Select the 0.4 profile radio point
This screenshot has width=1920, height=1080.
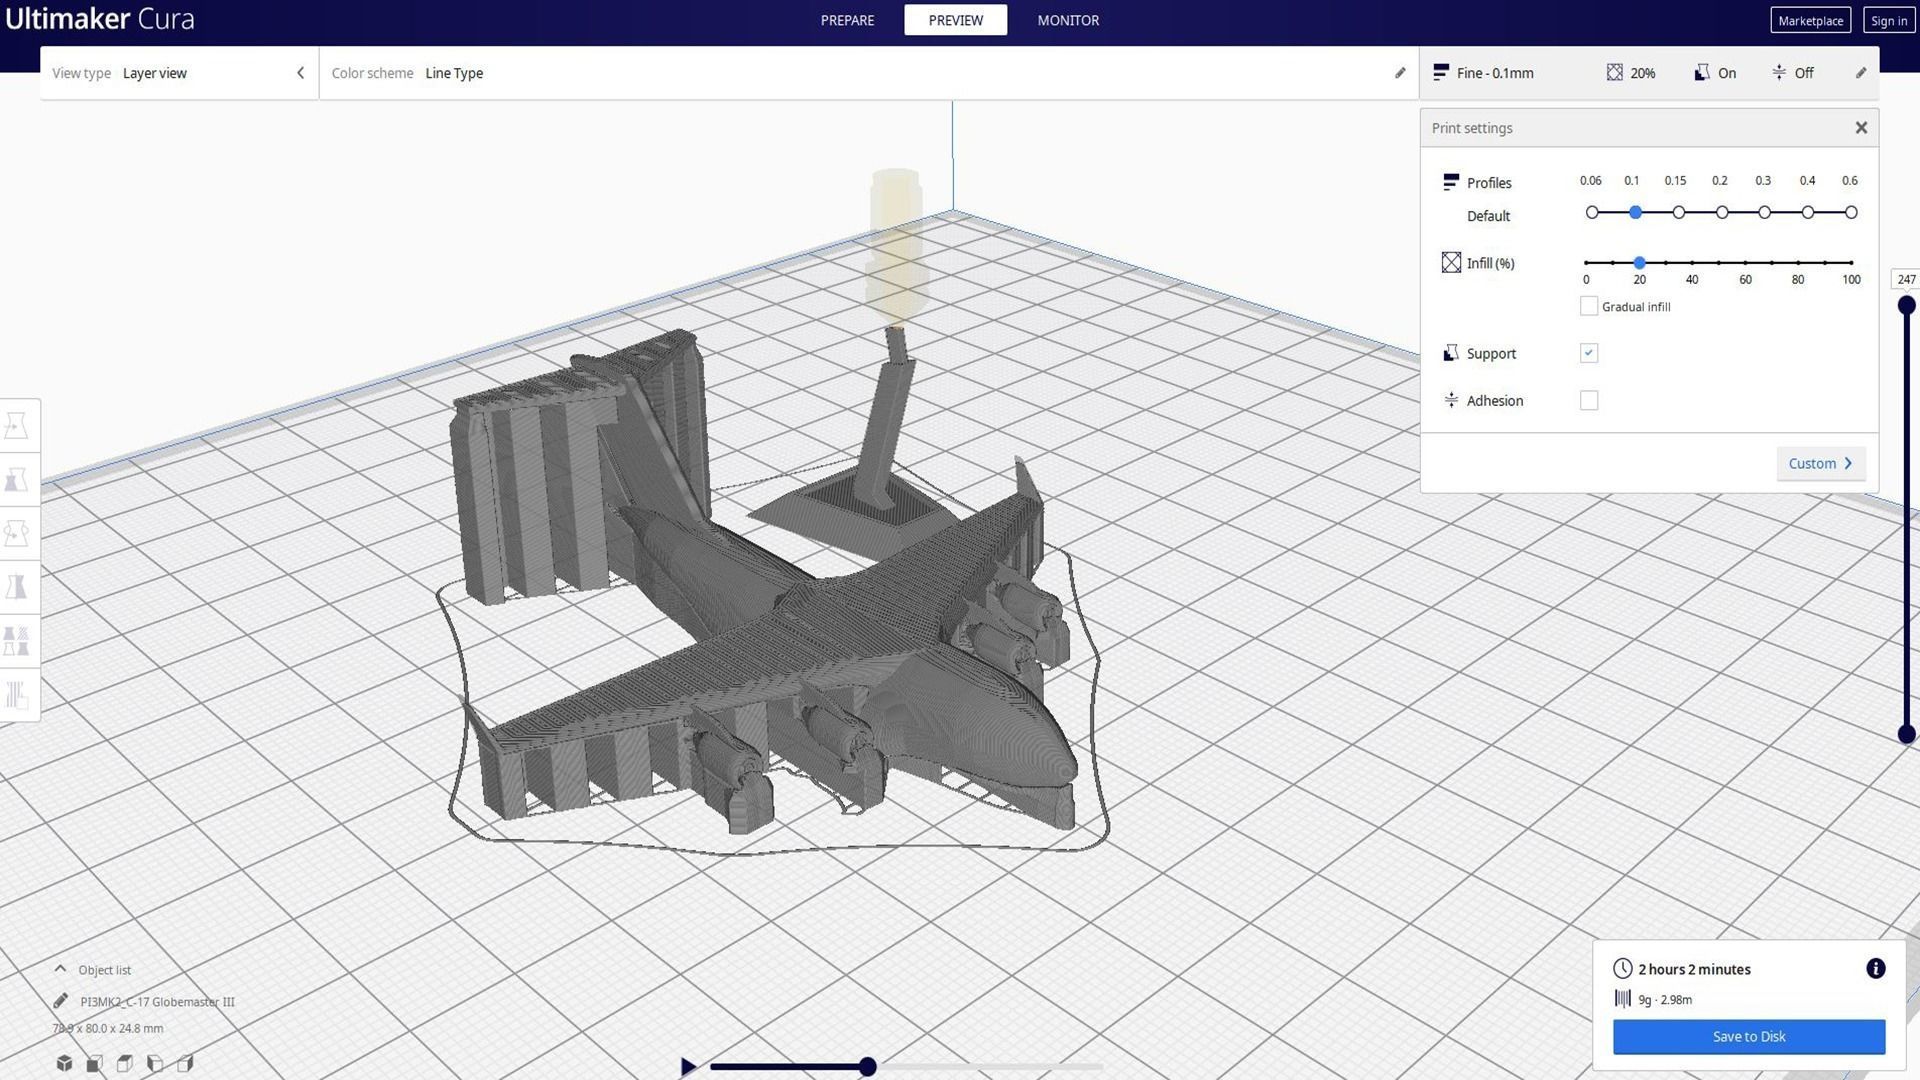click(1808, 212)
